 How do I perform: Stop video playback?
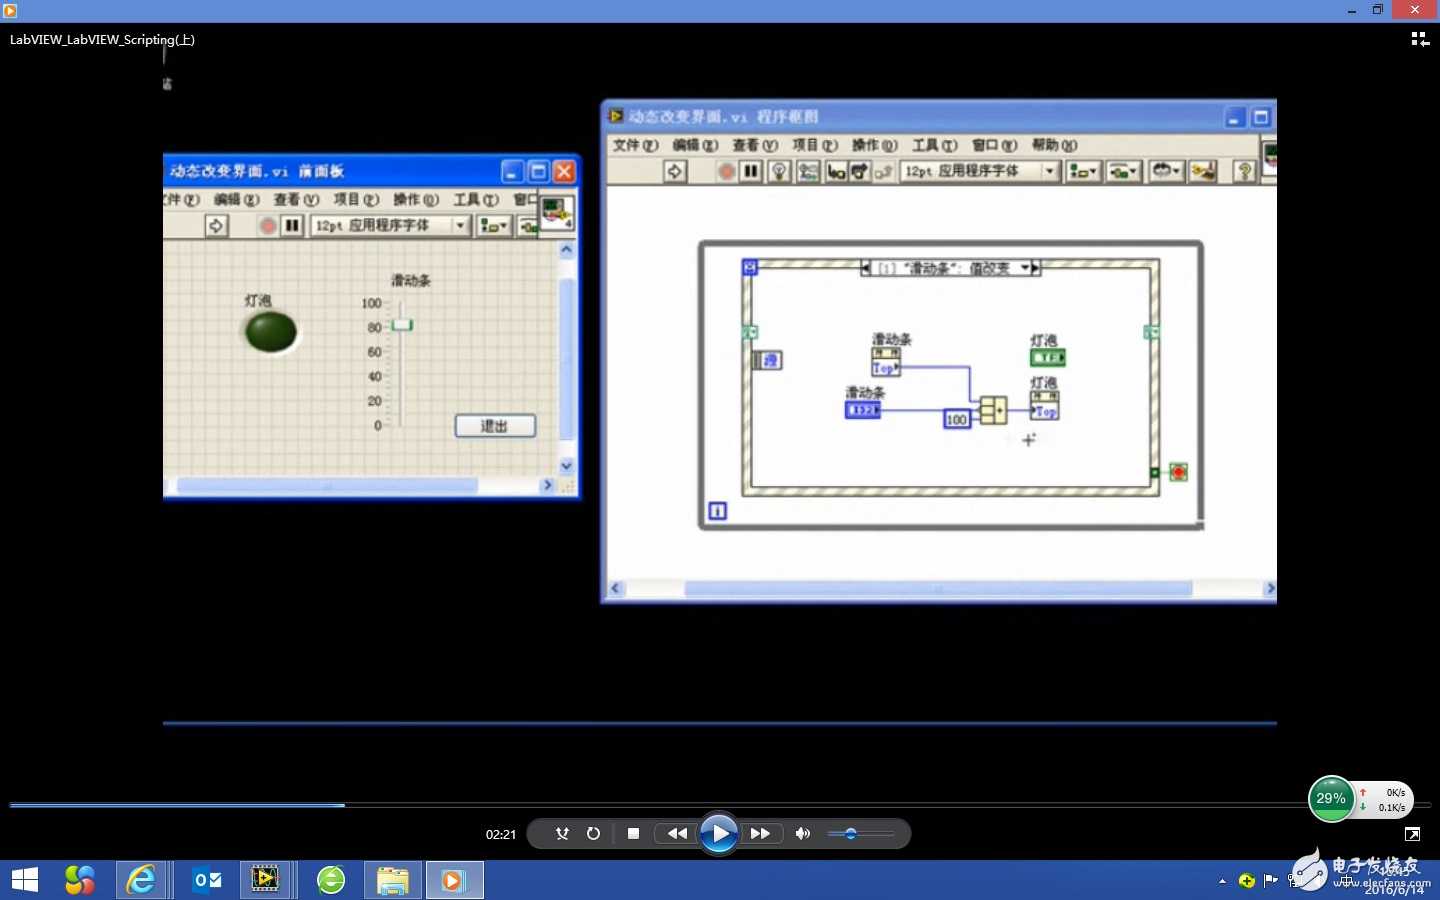633,833
